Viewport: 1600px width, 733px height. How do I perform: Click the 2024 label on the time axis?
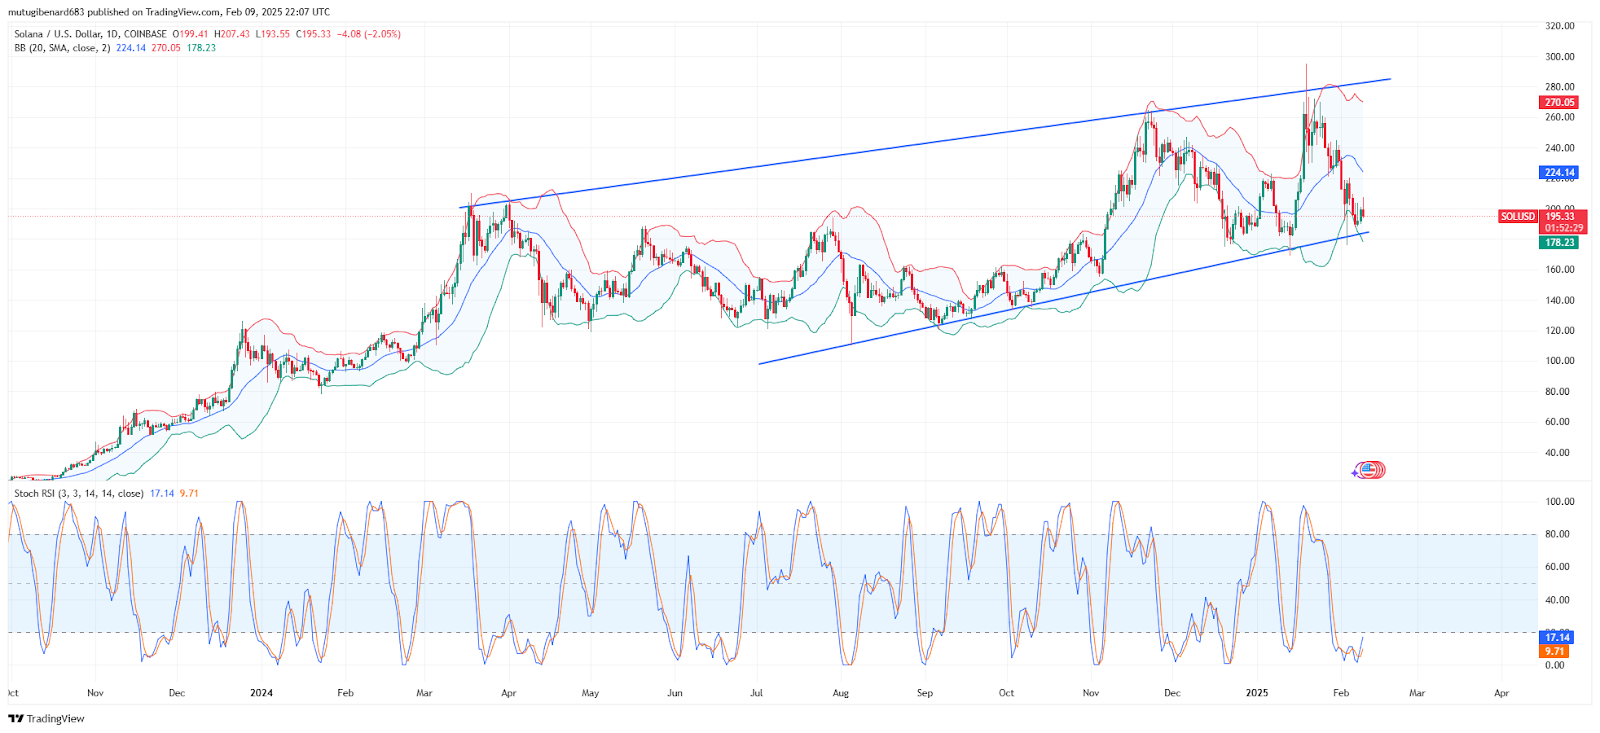(261, 692)
